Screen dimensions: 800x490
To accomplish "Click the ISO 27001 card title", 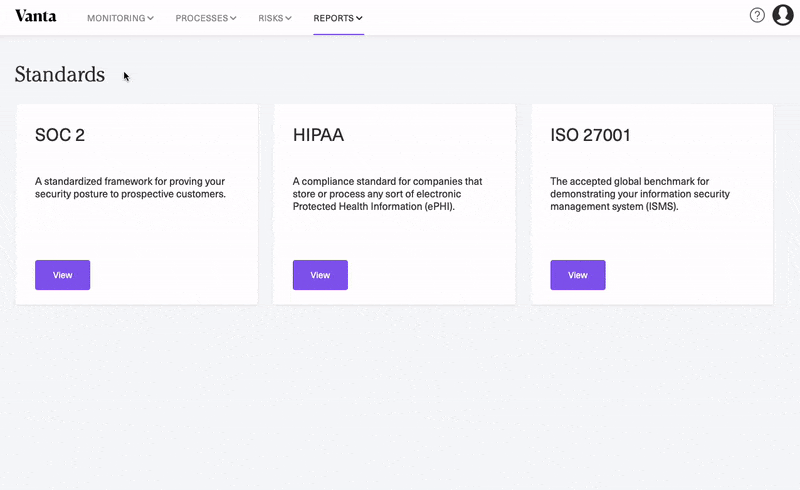I will pyautogui.click(x=590, y=135).
